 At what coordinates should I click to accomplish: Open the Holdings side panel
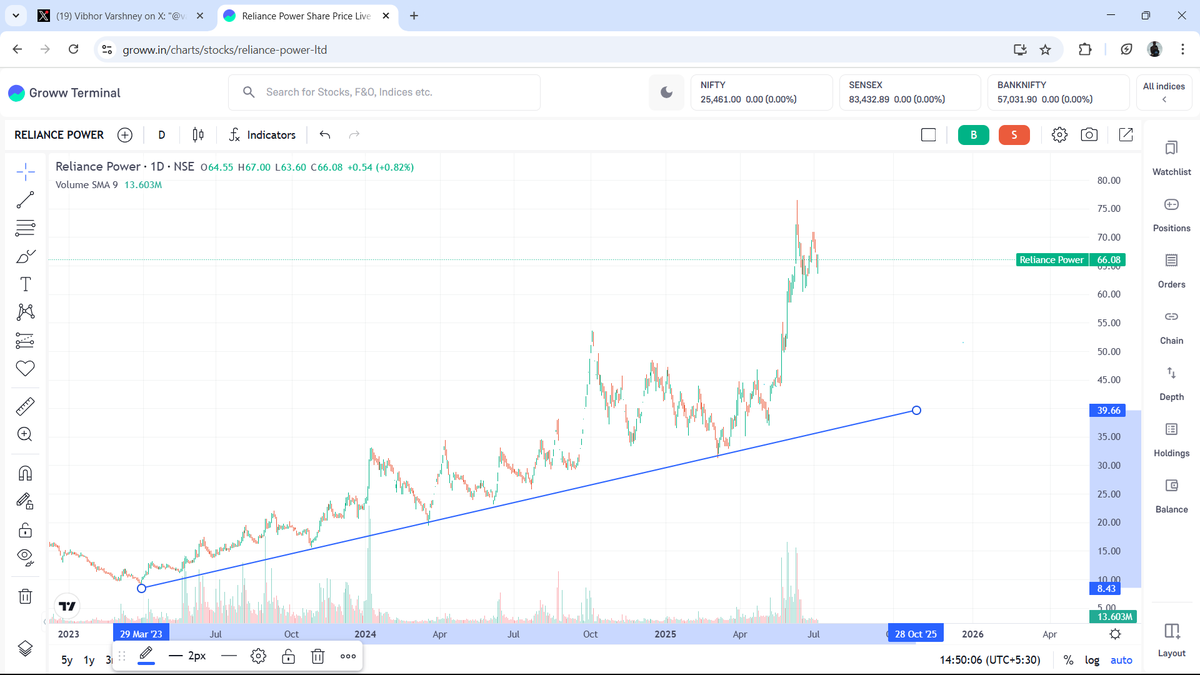1172,439
